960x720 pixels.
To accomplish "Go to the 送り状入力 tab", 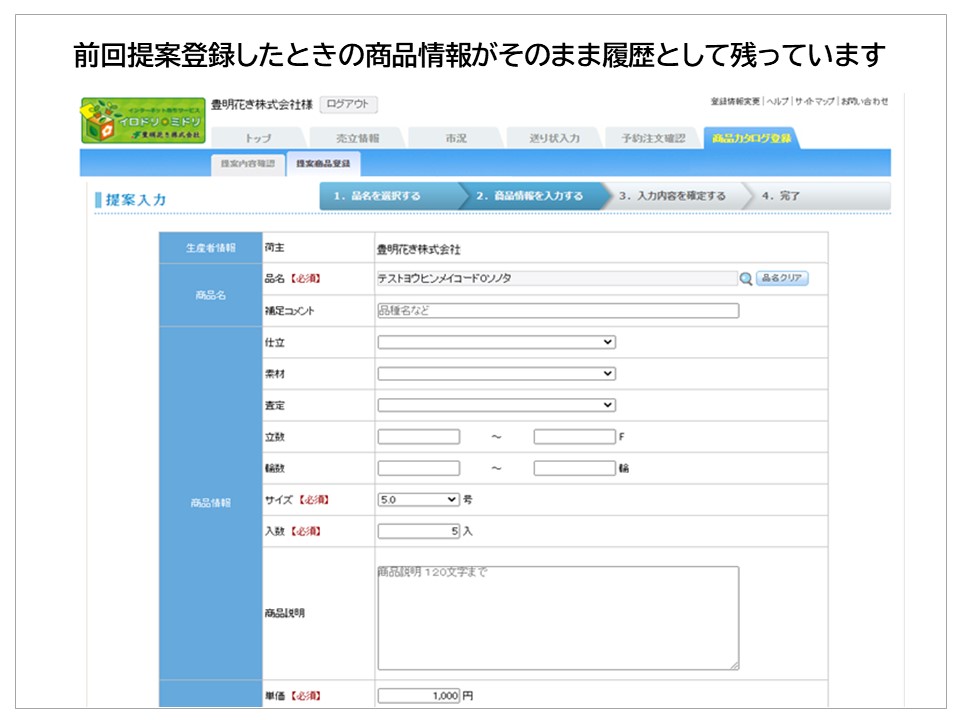I will tap(555, 138).
